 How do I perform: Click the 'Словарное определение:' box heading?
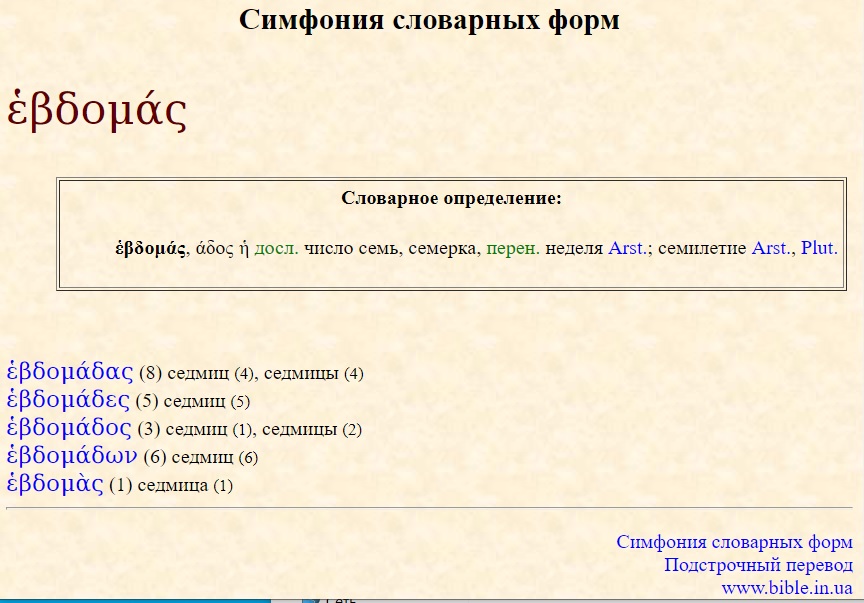click(x=451, y=198)
